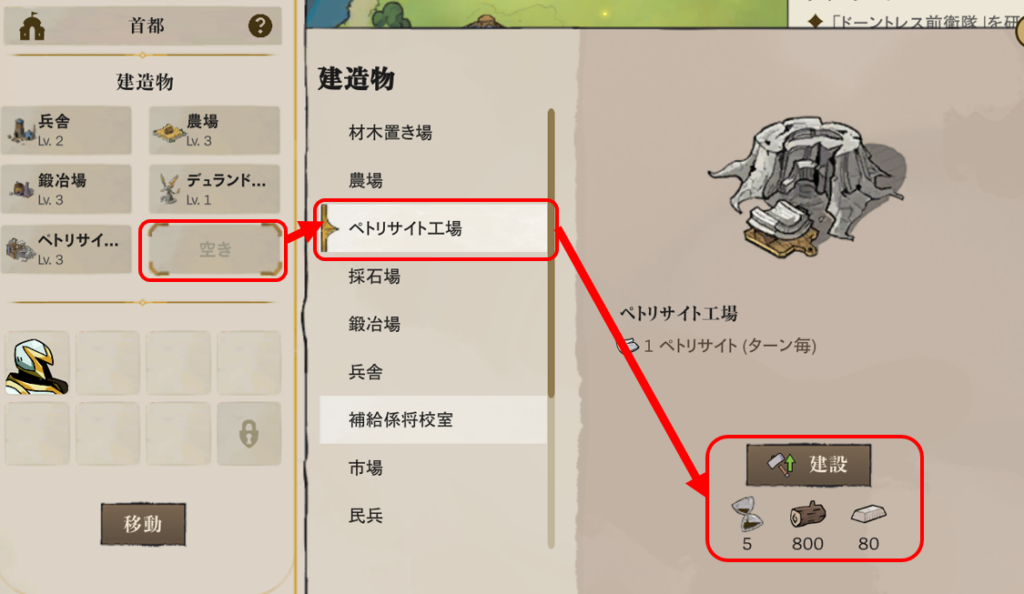Select the 農場 Lv. 3 building slot
The image size is (1024, 594).
tap(214, 131)
